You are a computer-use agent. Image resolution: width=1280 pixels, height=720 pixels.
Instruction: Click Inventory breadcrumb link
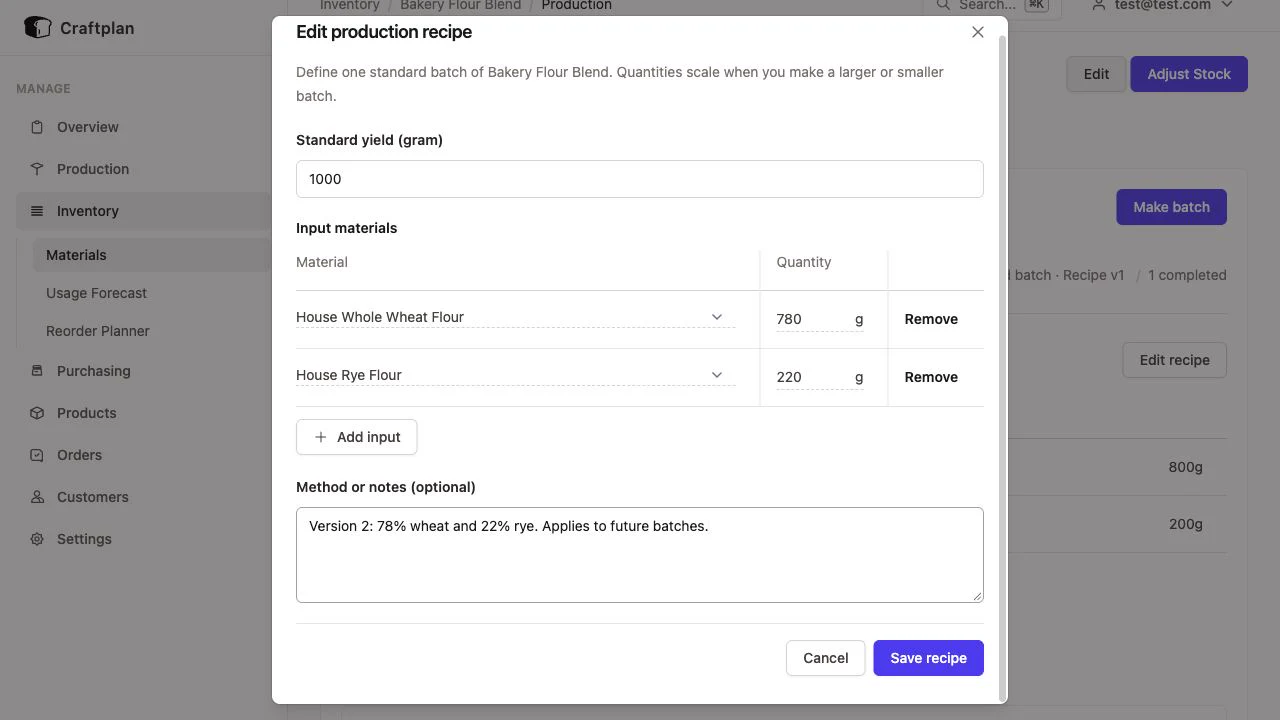(x=349, y=5)
